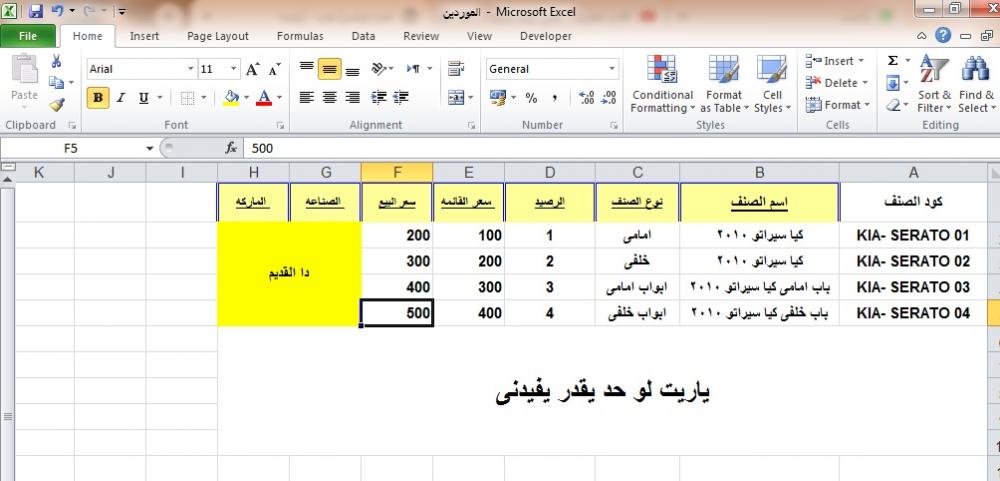
Task: Click the AutoSum sigma icon
Action: pyautogui.click(x=893, y=61)
